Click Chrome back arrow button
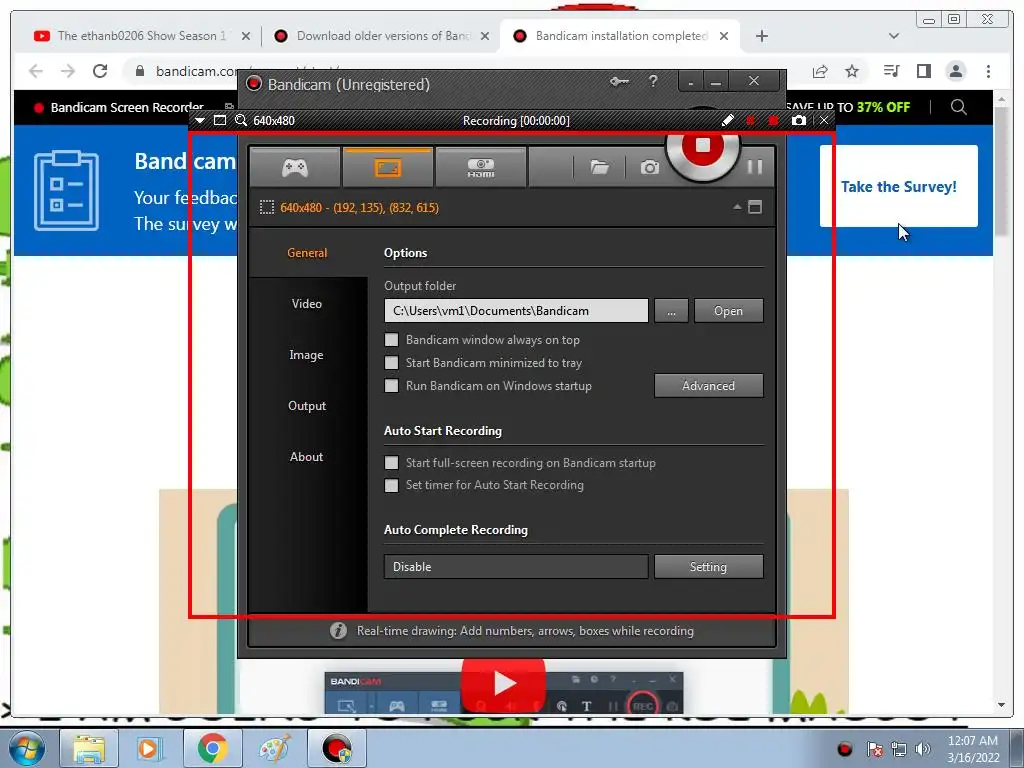 tap(36, 71)
